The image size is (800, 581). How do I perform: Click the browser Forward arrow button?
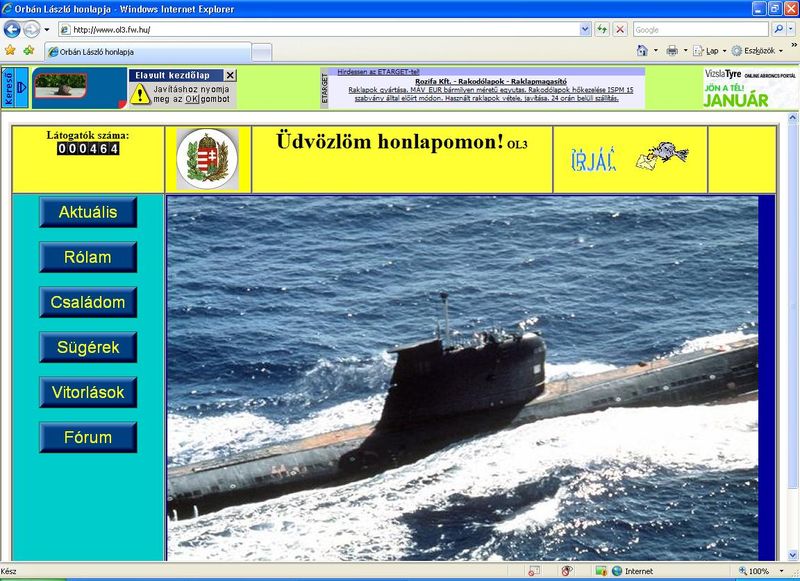click(32, 29)
